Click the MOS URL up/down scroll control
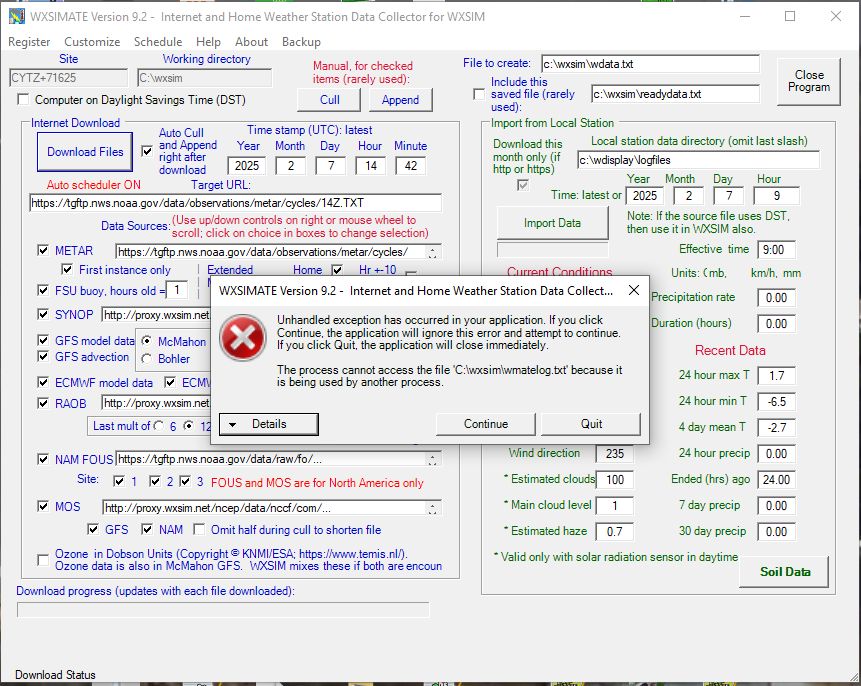 pos(433,508)
